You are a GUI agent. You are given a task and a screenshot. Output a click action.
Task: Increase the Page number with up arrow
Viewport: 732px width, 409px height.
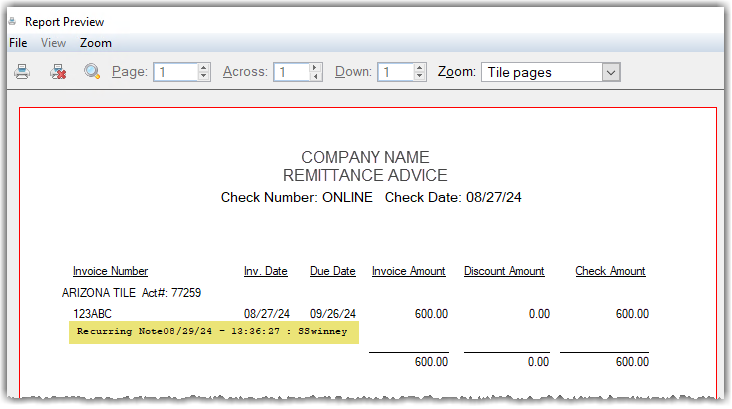(x=204, y=68)
